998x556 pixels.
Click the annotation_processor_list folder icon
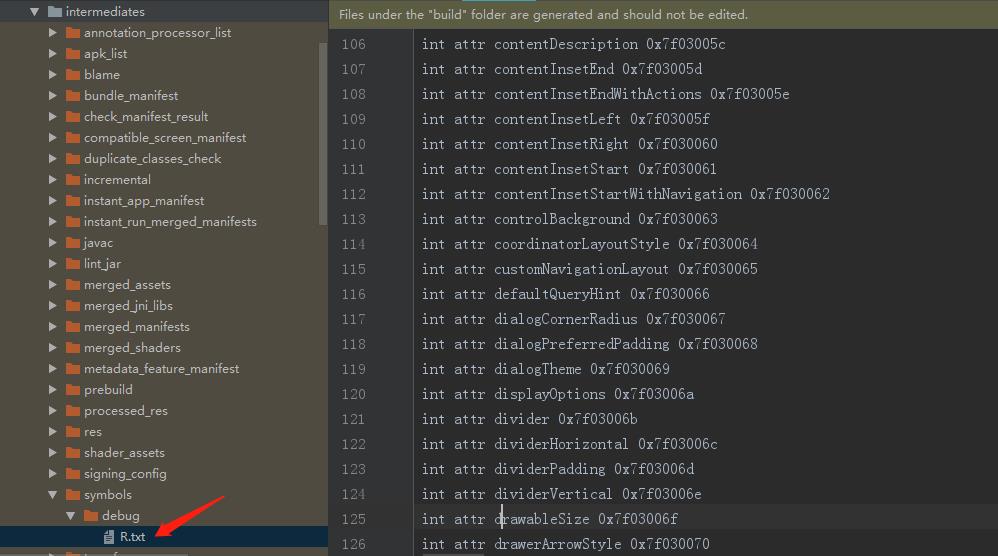[x=73, y=32]
